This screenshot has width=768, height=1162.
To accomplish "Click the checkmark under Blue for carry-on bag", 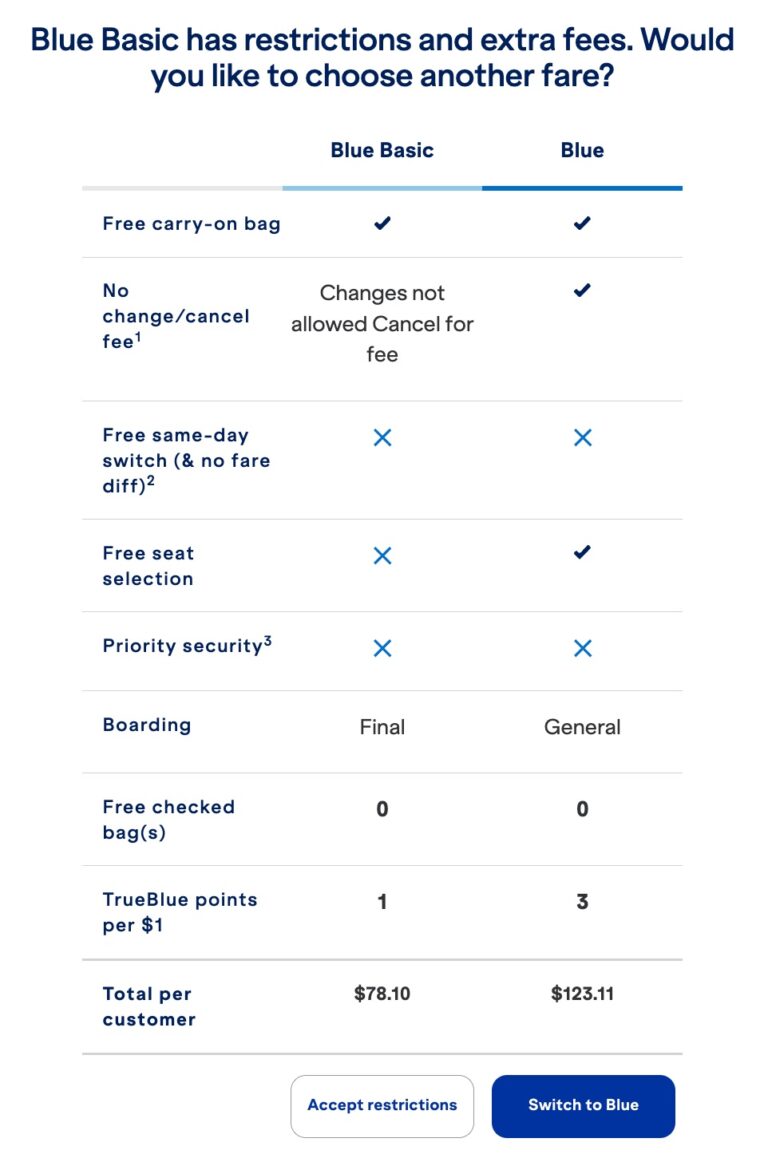I will (x=582, y=223).
